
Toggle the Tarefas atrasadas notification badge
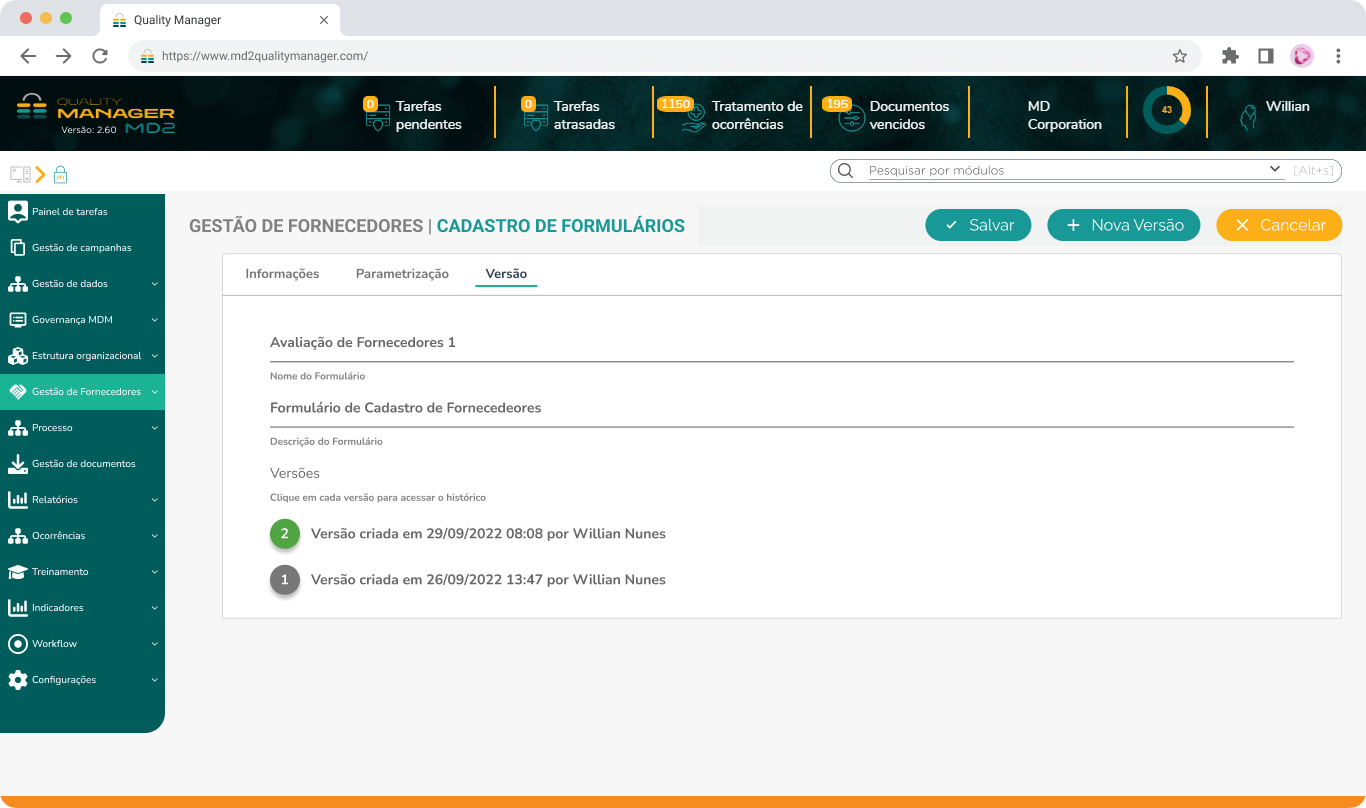coord(527,103)
